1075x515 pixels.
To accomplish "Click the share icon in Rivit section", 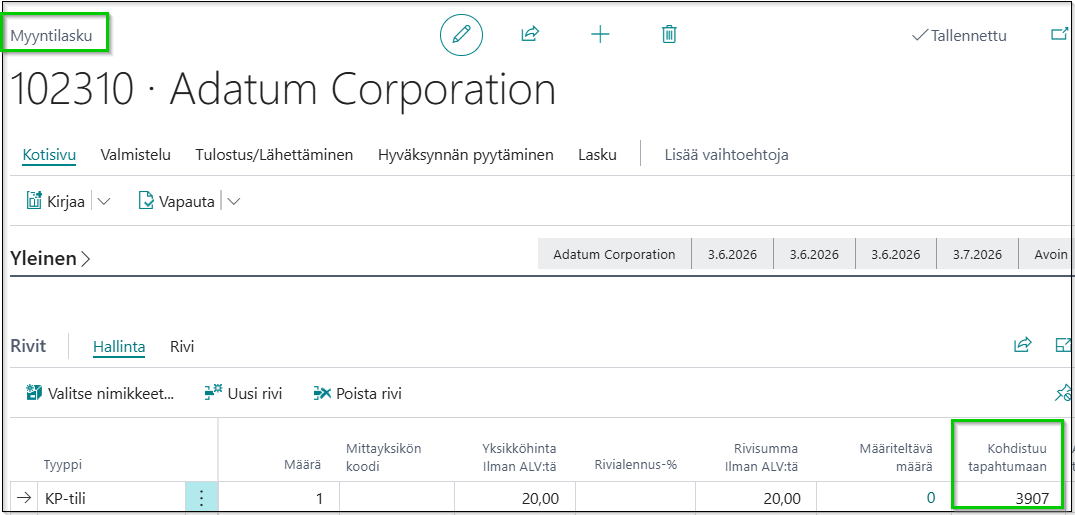I will [x=1022, y=345].
